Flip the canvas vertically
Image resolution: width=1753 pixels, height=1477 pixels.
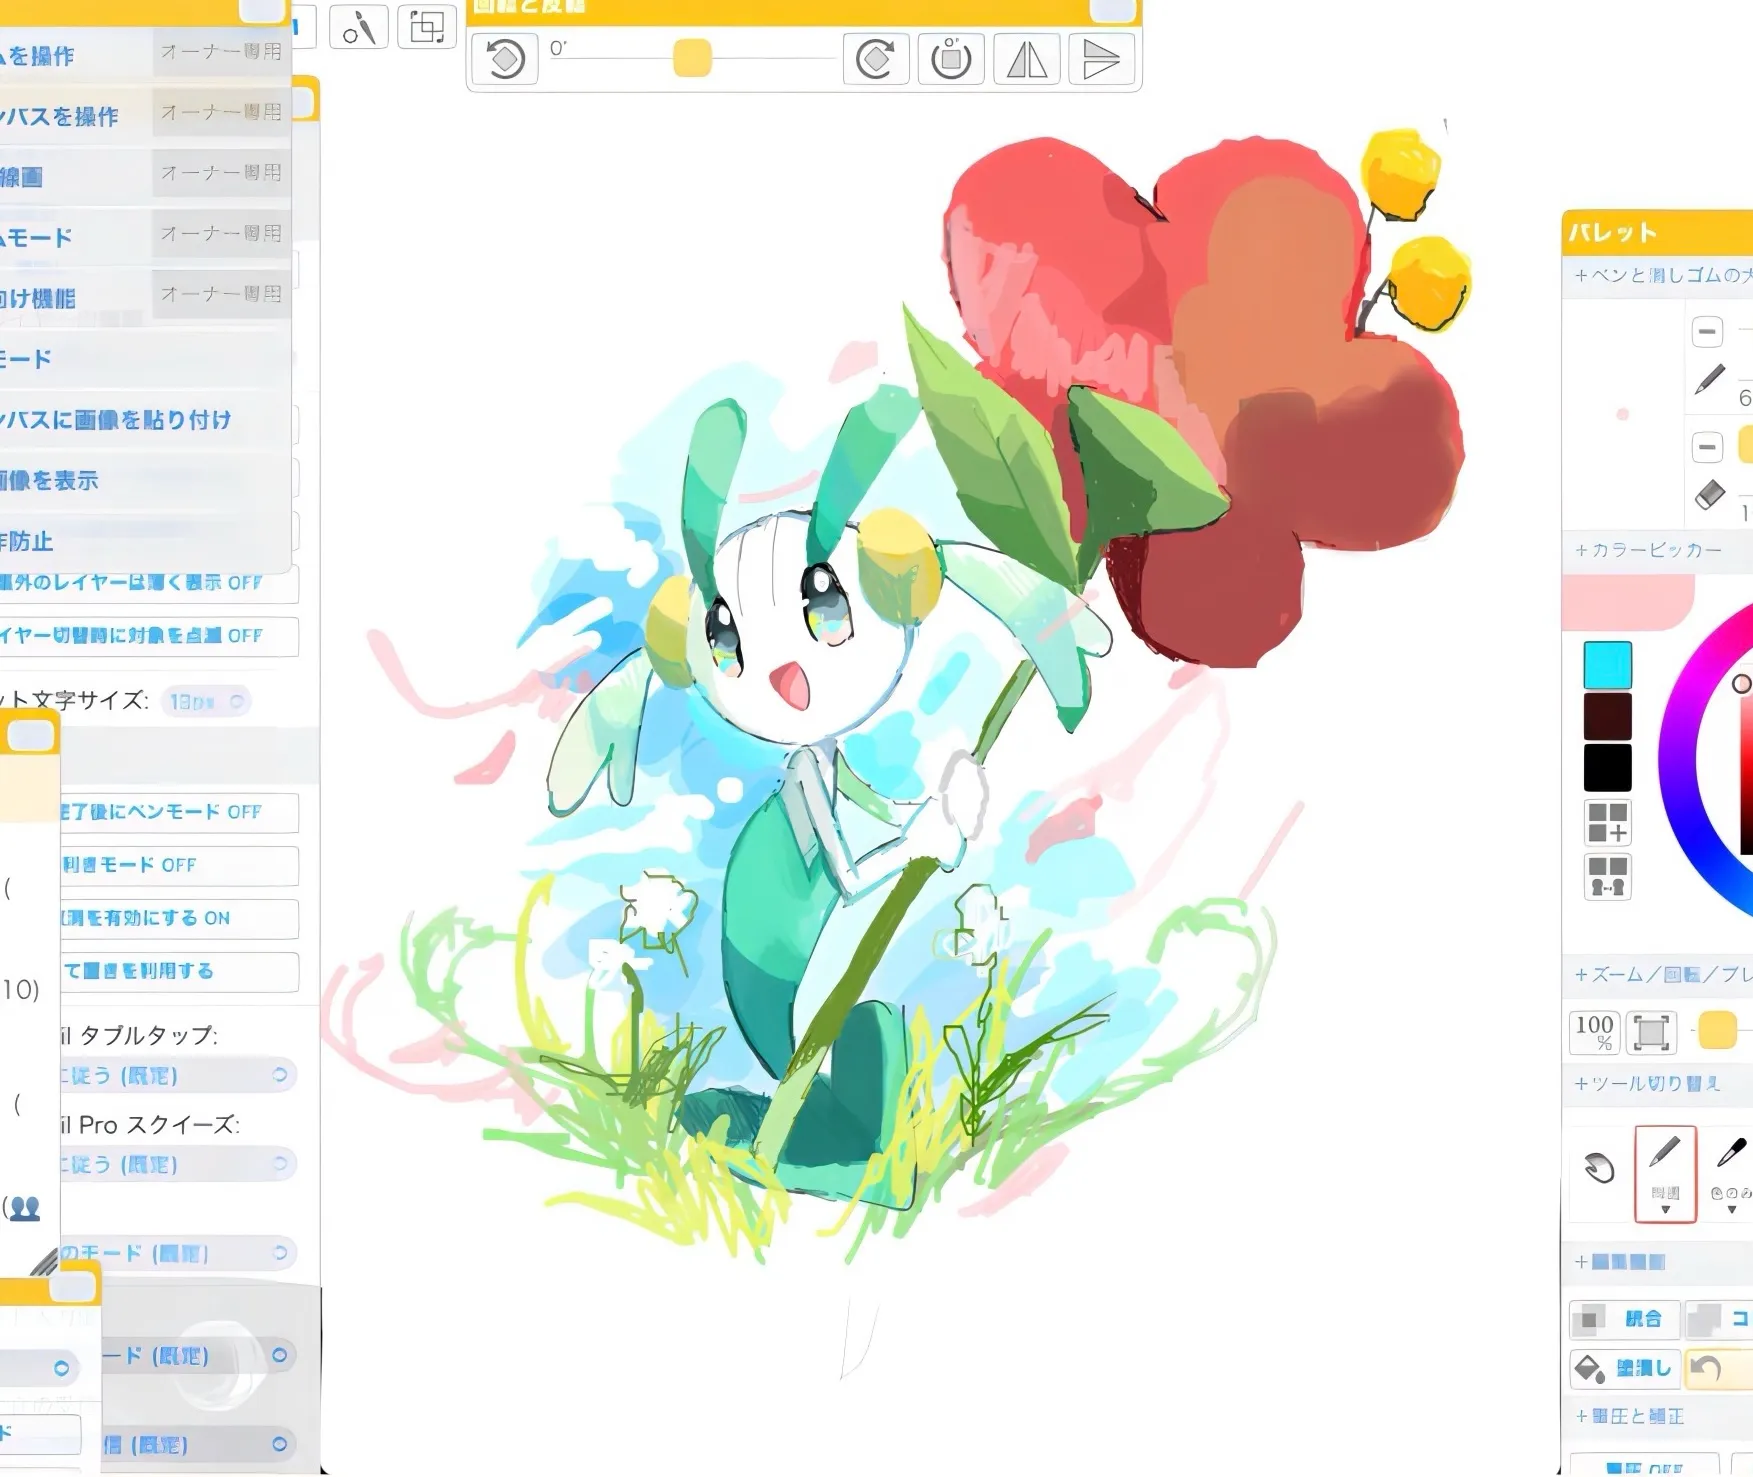(1101, 59)
